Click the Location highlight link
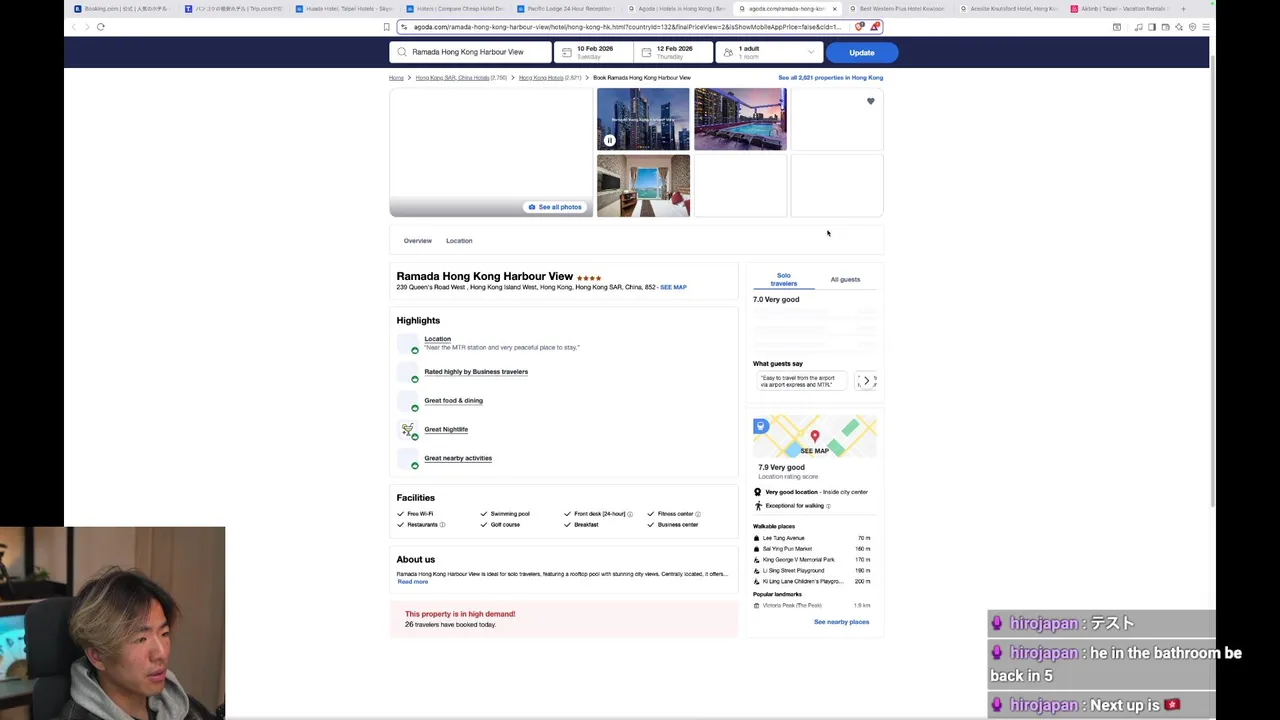Screen dimensions: 1280x720 pyautogui.click(x=437, y=339)
